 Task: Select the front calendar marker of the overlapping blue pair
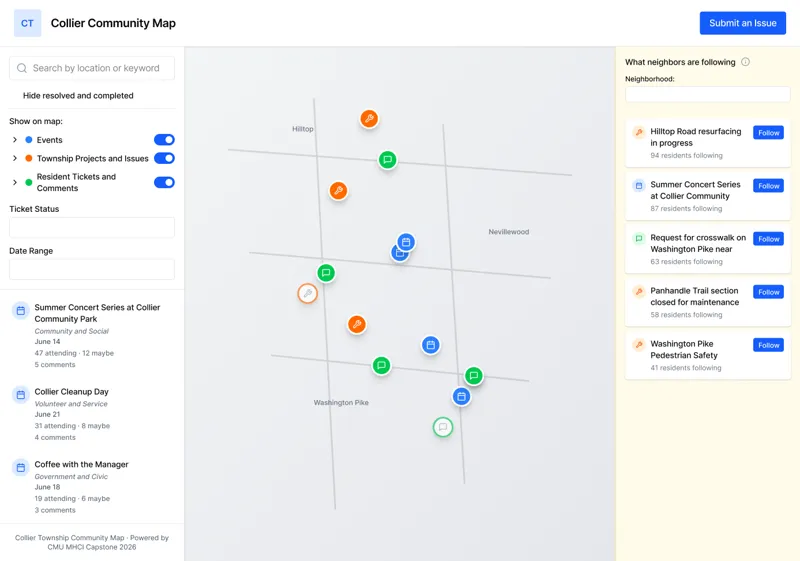(x=406, y=242)
